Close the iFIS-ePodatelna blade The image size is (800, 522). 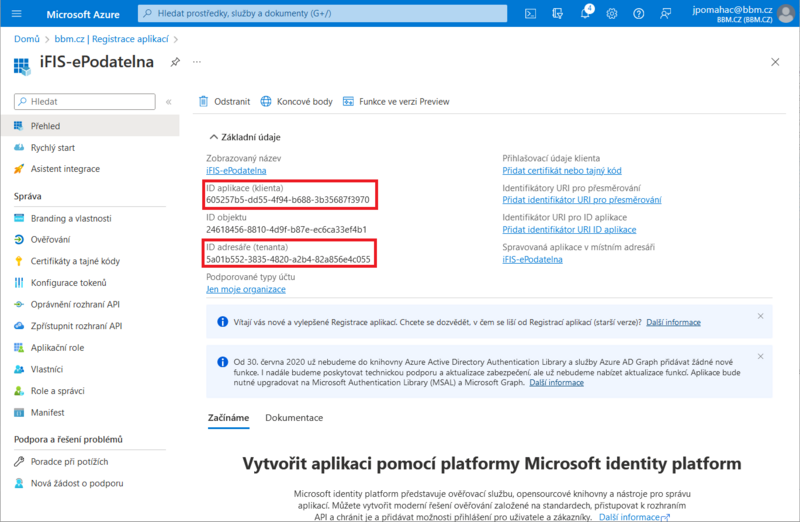tap(775, 62)
